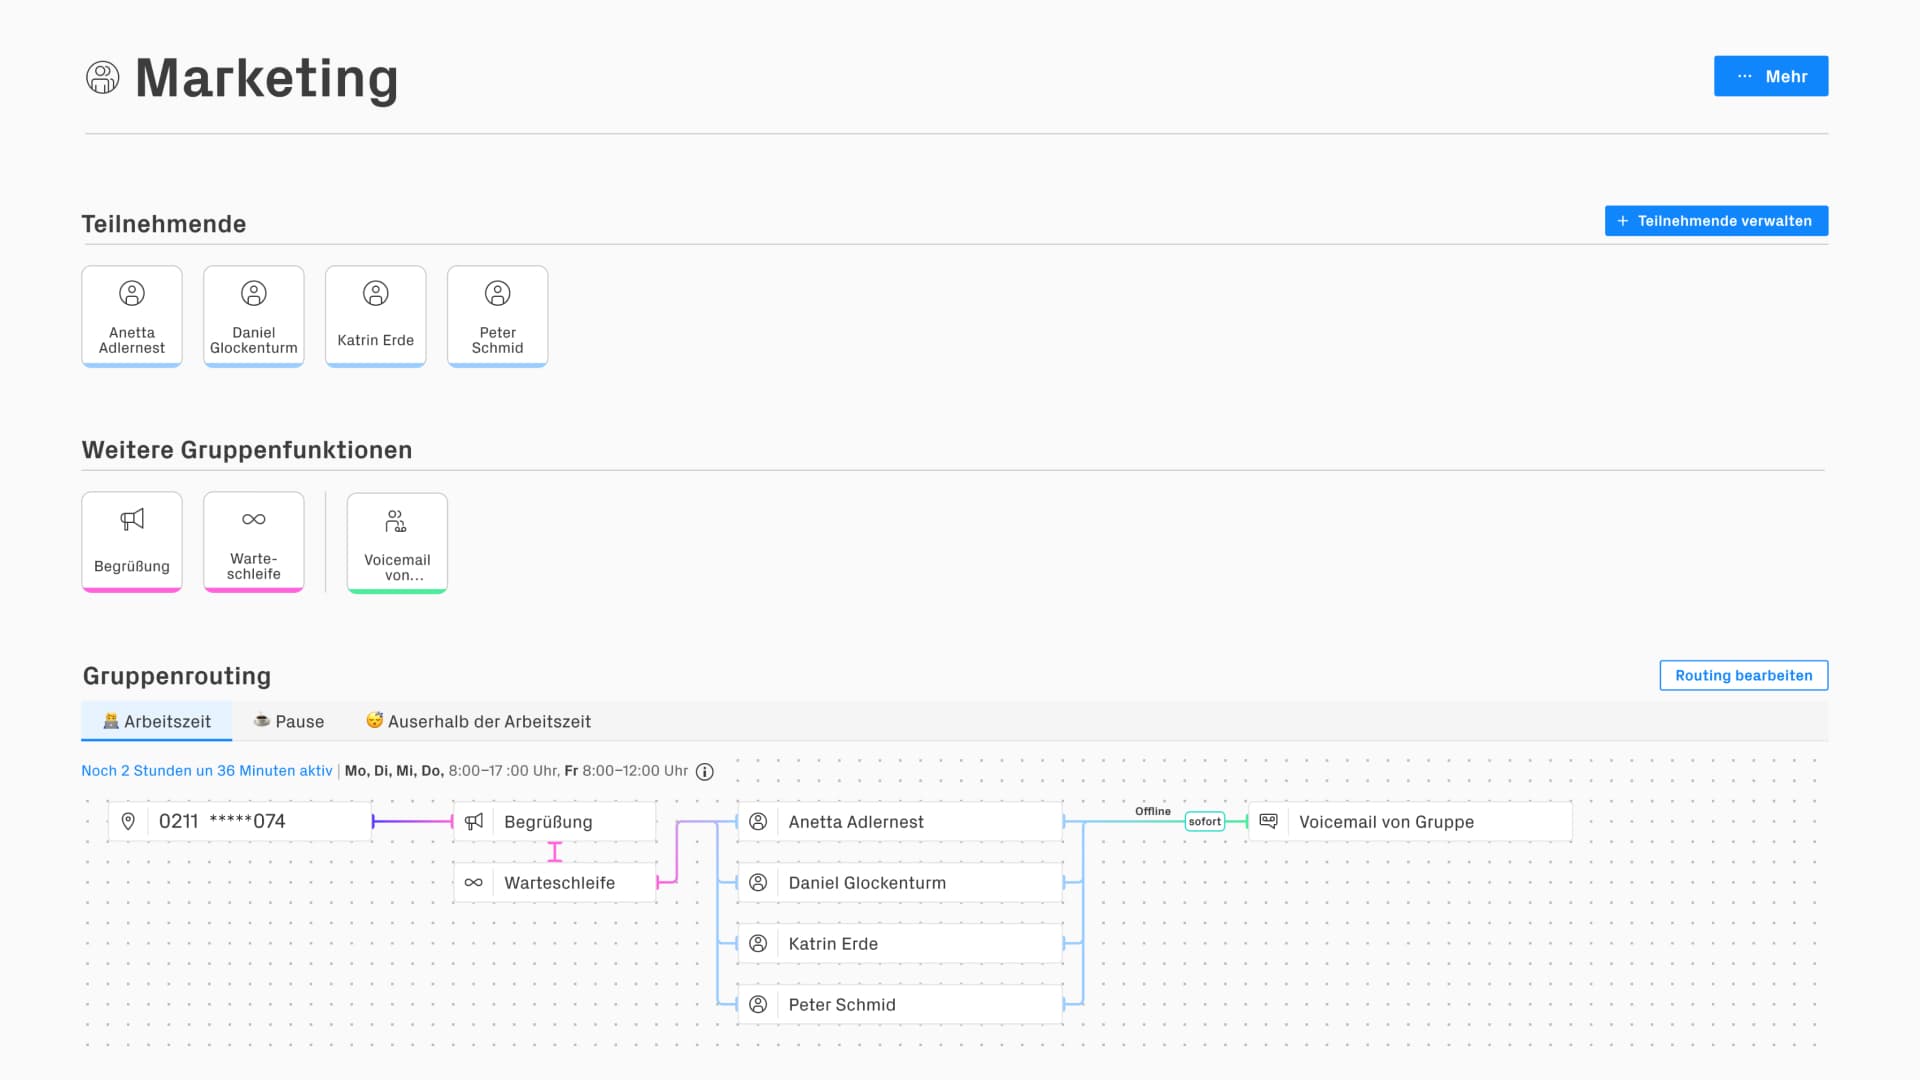Select Peter Schmid participant card
Screen dimensions: 1920x1080
coord(498,316)
